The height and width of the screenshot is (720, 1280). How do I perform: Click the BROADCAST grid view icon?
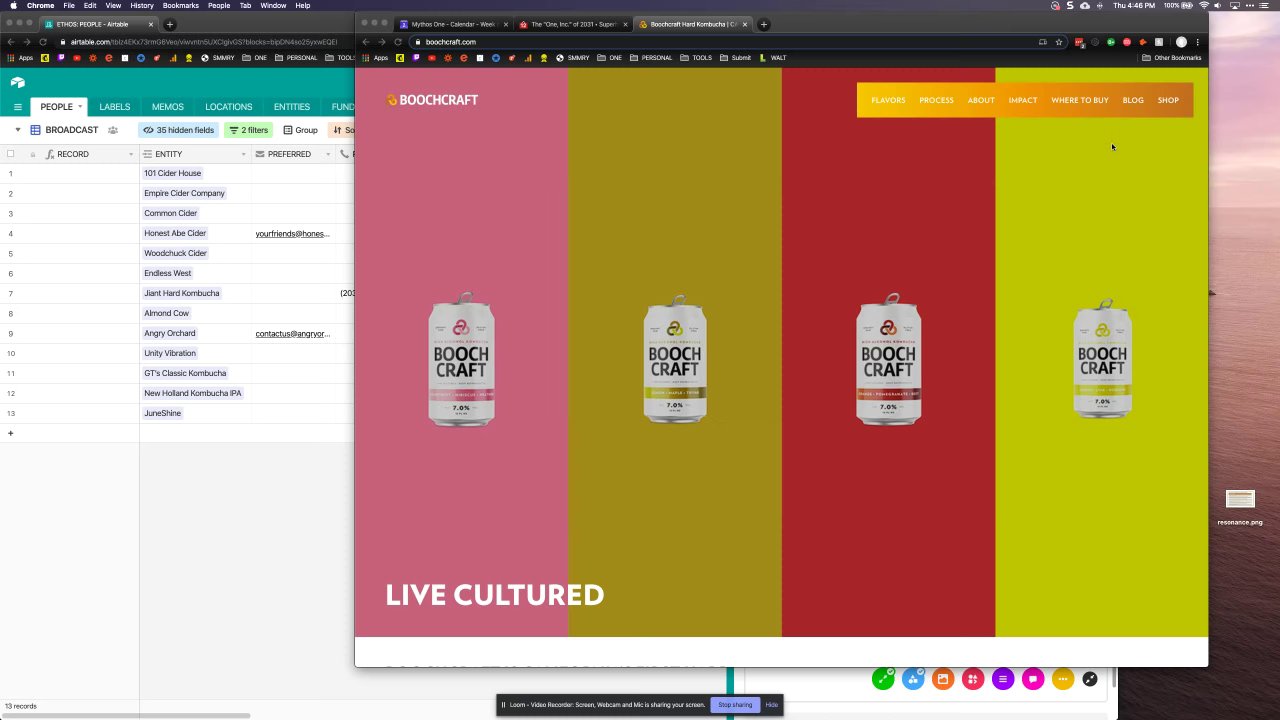click(x=36, y=130)
